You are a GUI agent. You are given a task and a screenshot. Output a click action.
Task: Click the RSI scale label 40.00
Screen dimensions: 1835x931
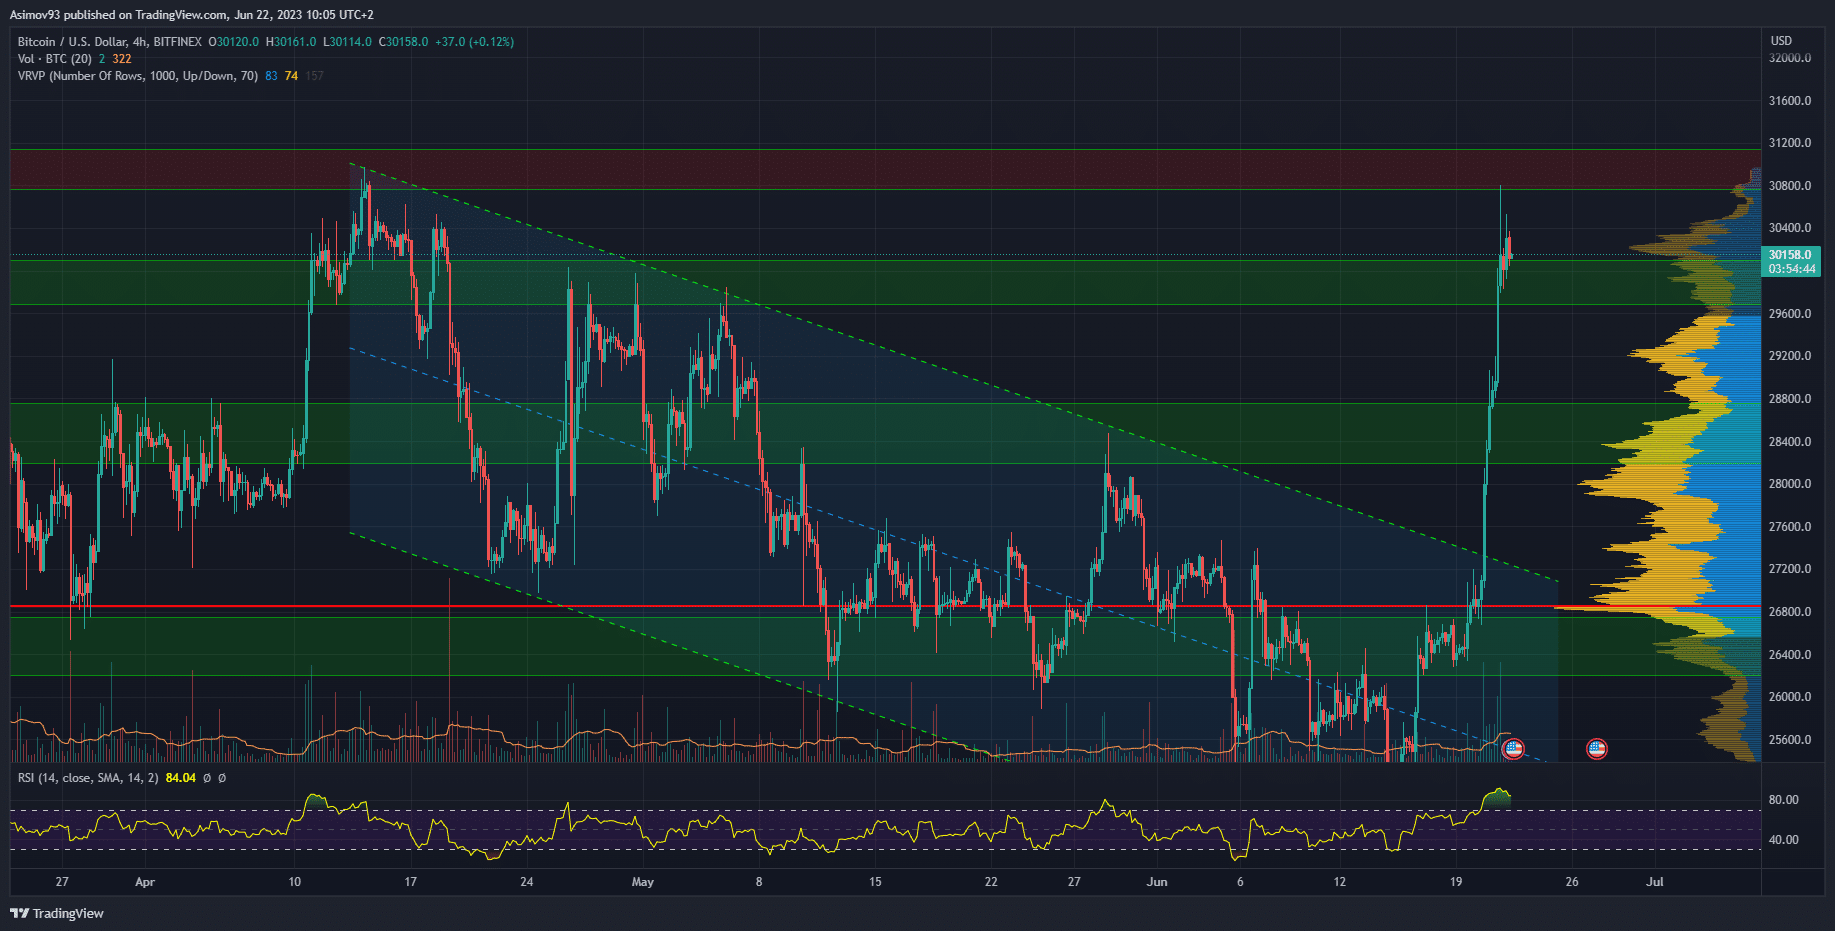pyautogui.click(x=1784, y=840)
